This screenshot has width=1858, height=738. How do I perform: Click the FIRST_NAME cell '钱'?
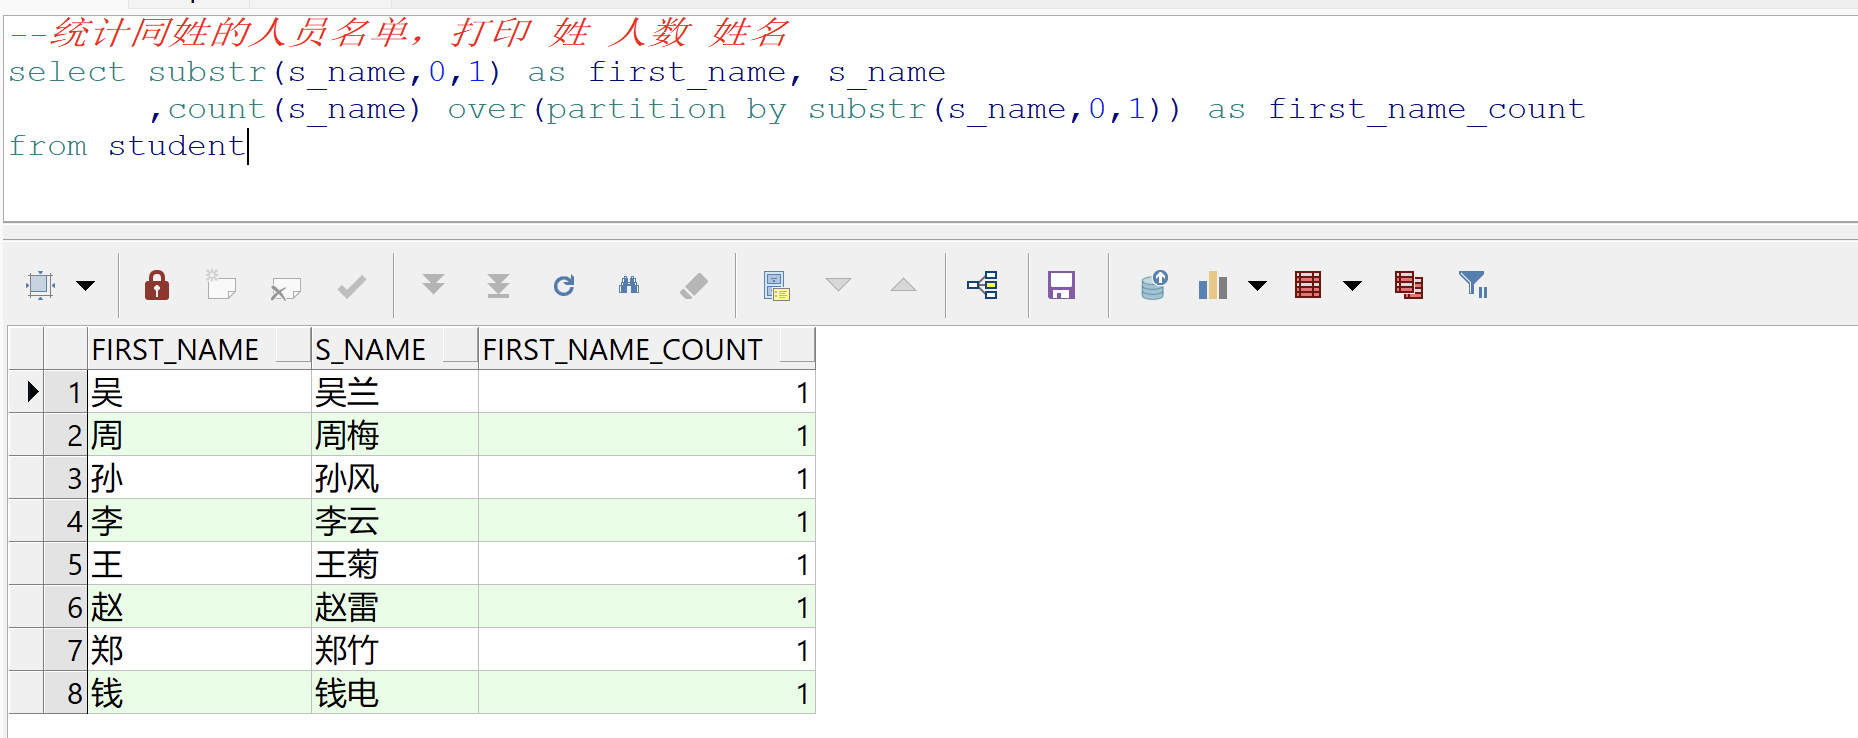click(x=199, y=693)
